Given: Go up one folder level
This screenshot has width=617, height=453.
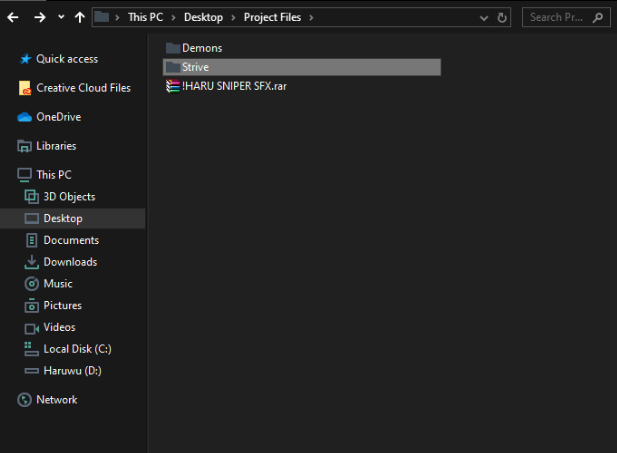Looking at the screenshot, I should 79,17.
